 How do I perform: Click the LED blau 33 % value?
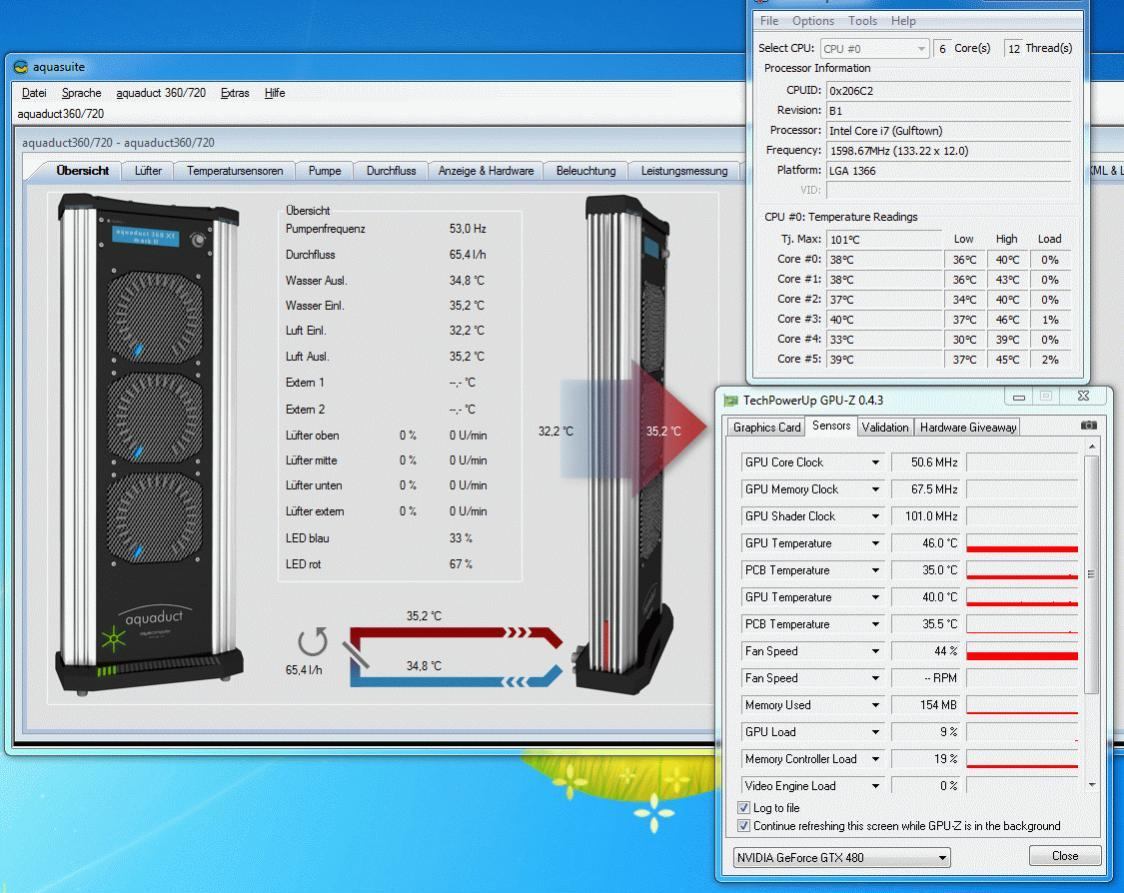click(x=460, y=538)
